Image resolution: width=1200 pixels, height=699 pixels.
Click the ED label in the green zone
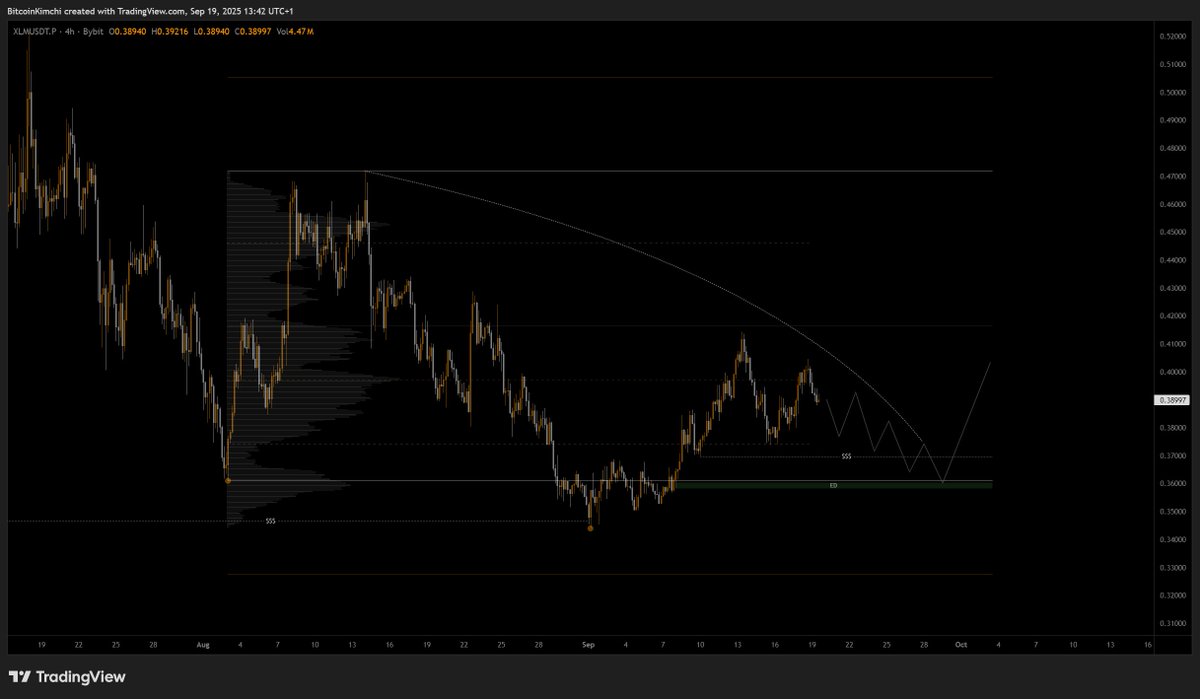(x=833, y=485)
